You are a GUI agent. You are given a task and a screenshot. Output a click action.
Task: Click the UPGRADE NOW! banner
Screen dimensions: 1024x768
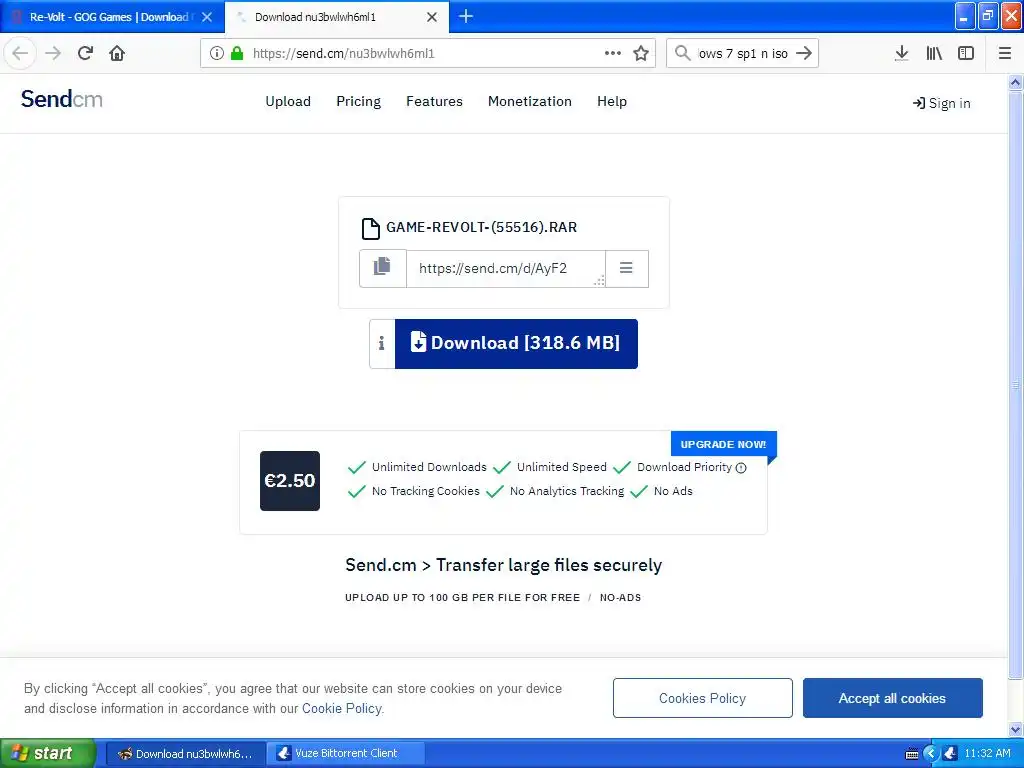(x=723, y=444)
